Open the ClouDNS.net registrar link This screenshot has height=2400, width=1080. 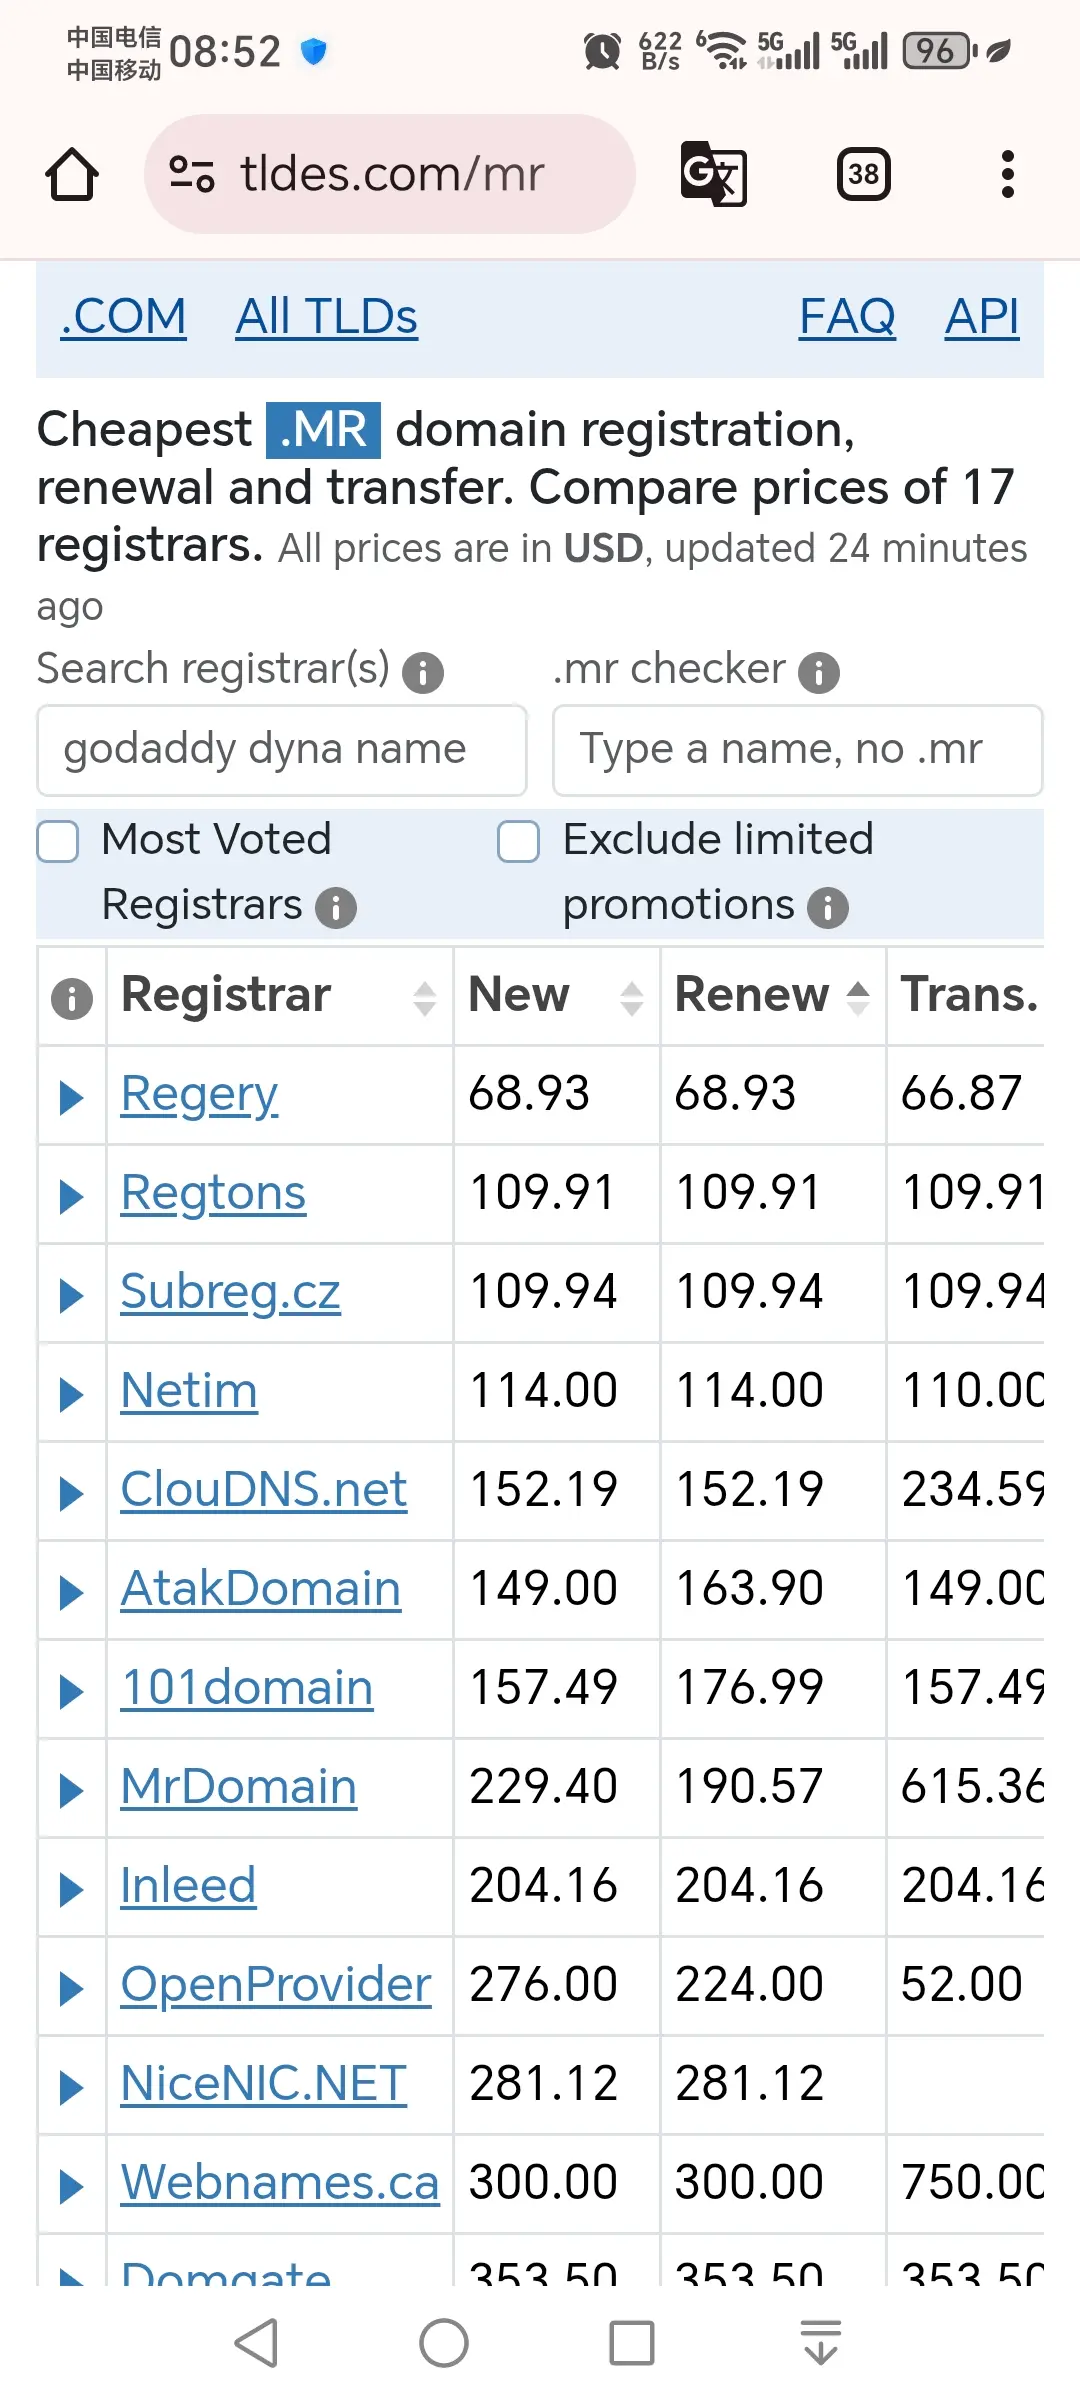click(264, 1490)
